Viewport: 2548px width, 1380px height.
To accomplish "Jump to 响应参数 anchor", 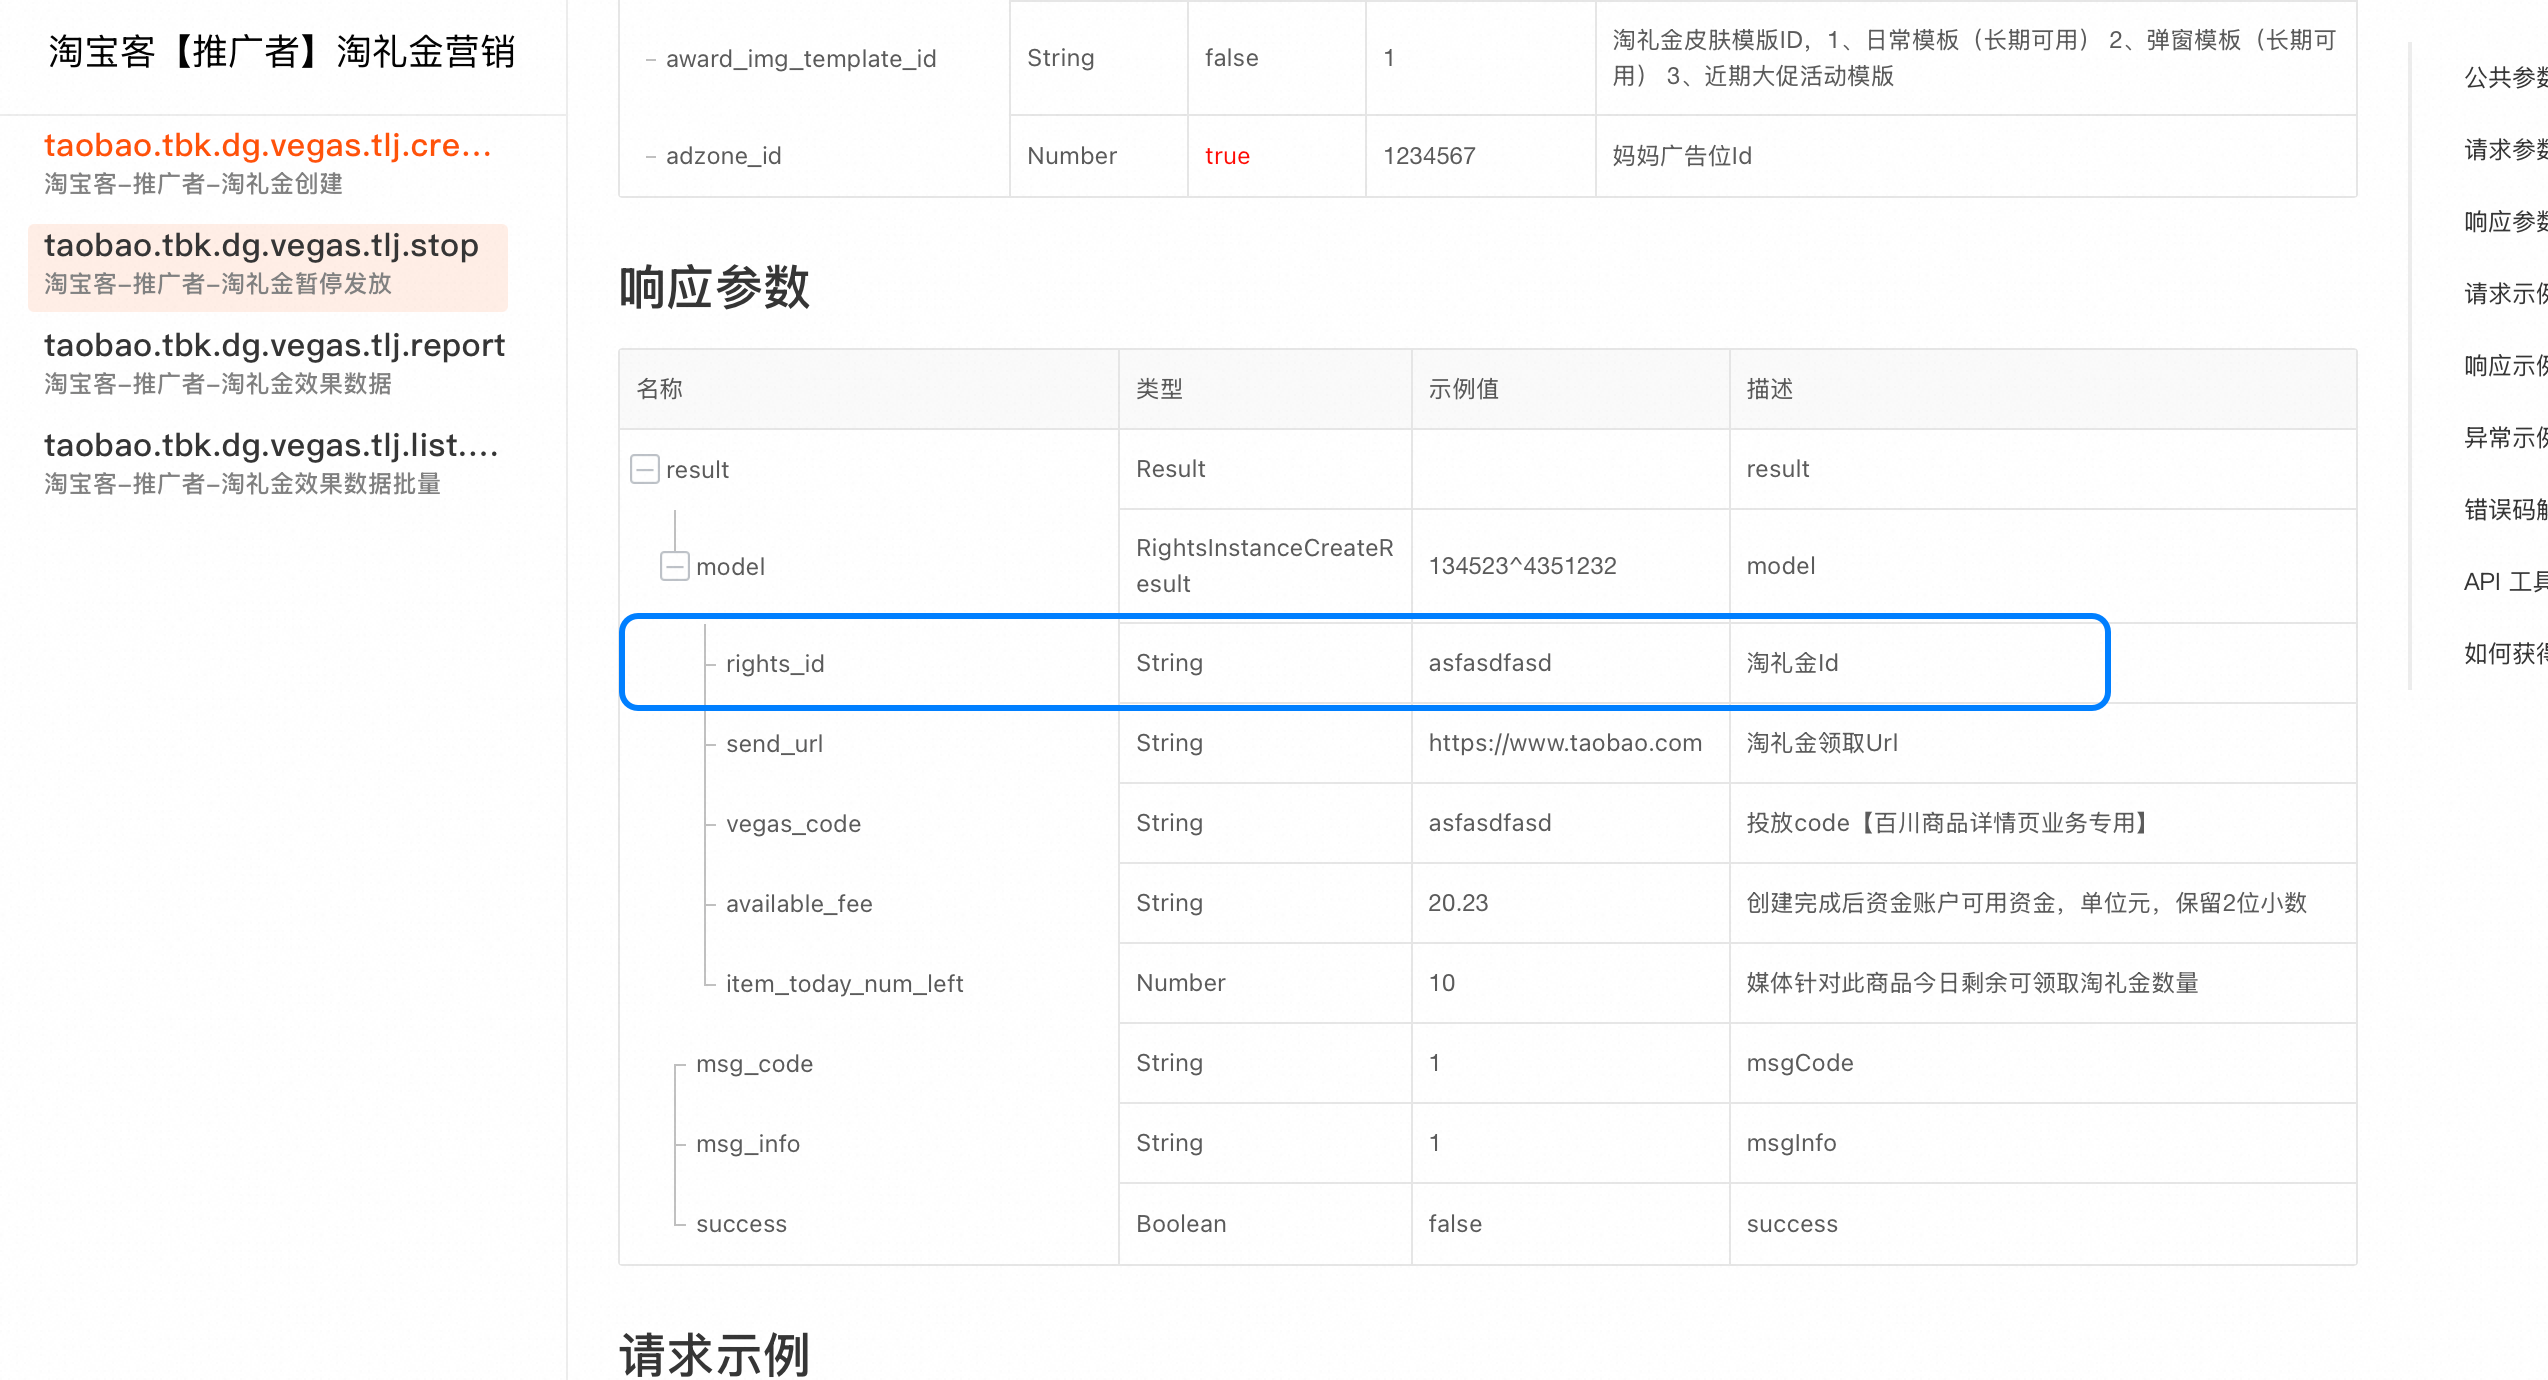I will click(x=2505, y=221).
